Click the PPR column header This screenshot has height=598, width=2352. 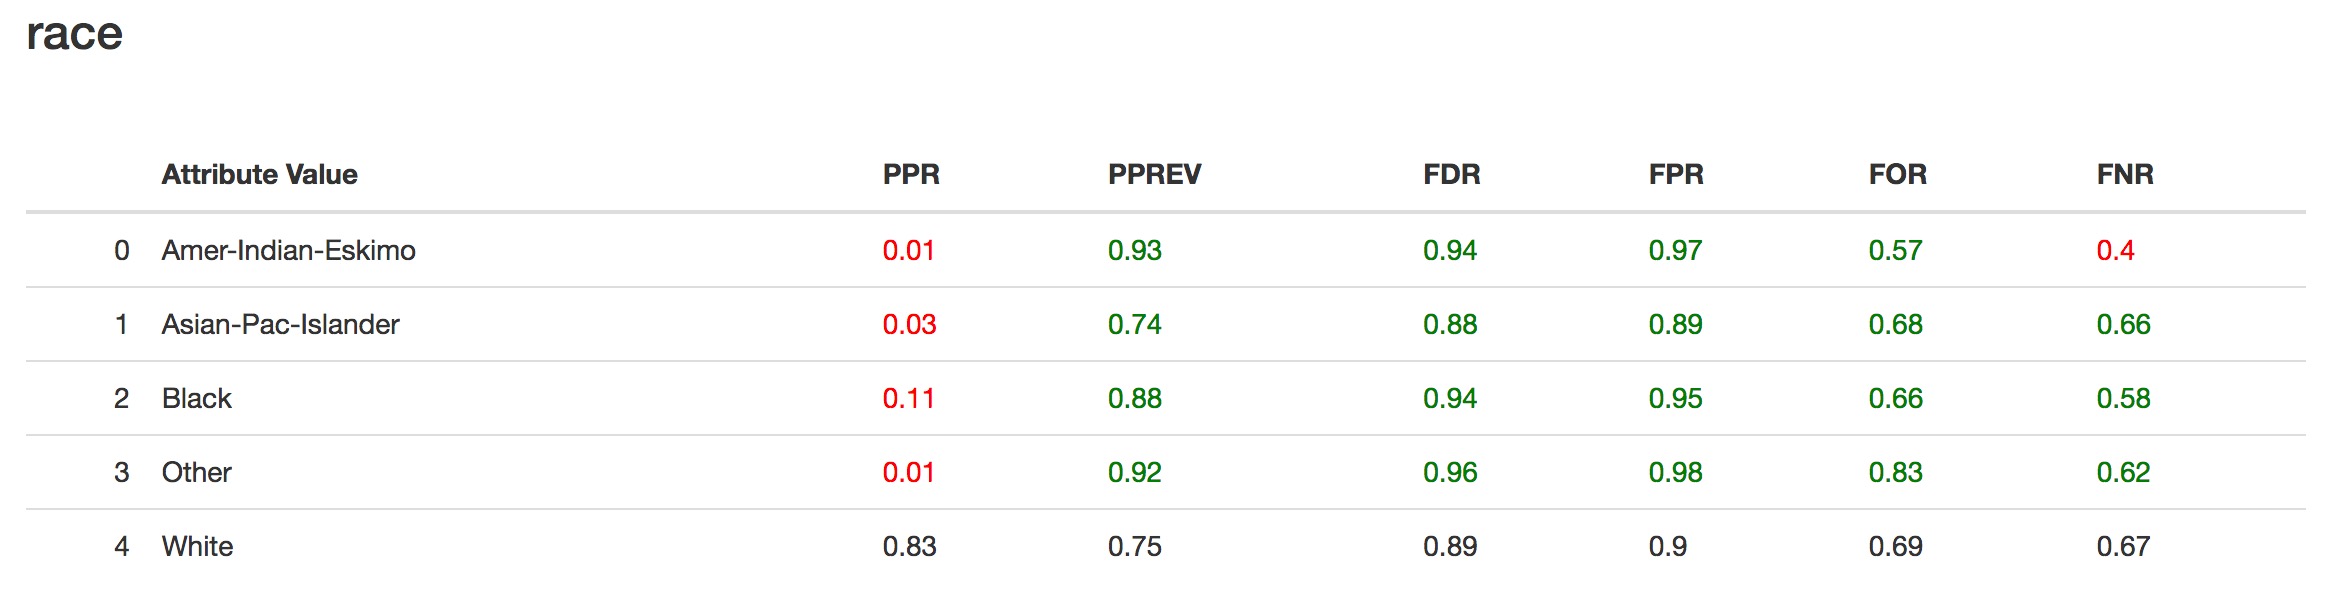coord(911,174)
